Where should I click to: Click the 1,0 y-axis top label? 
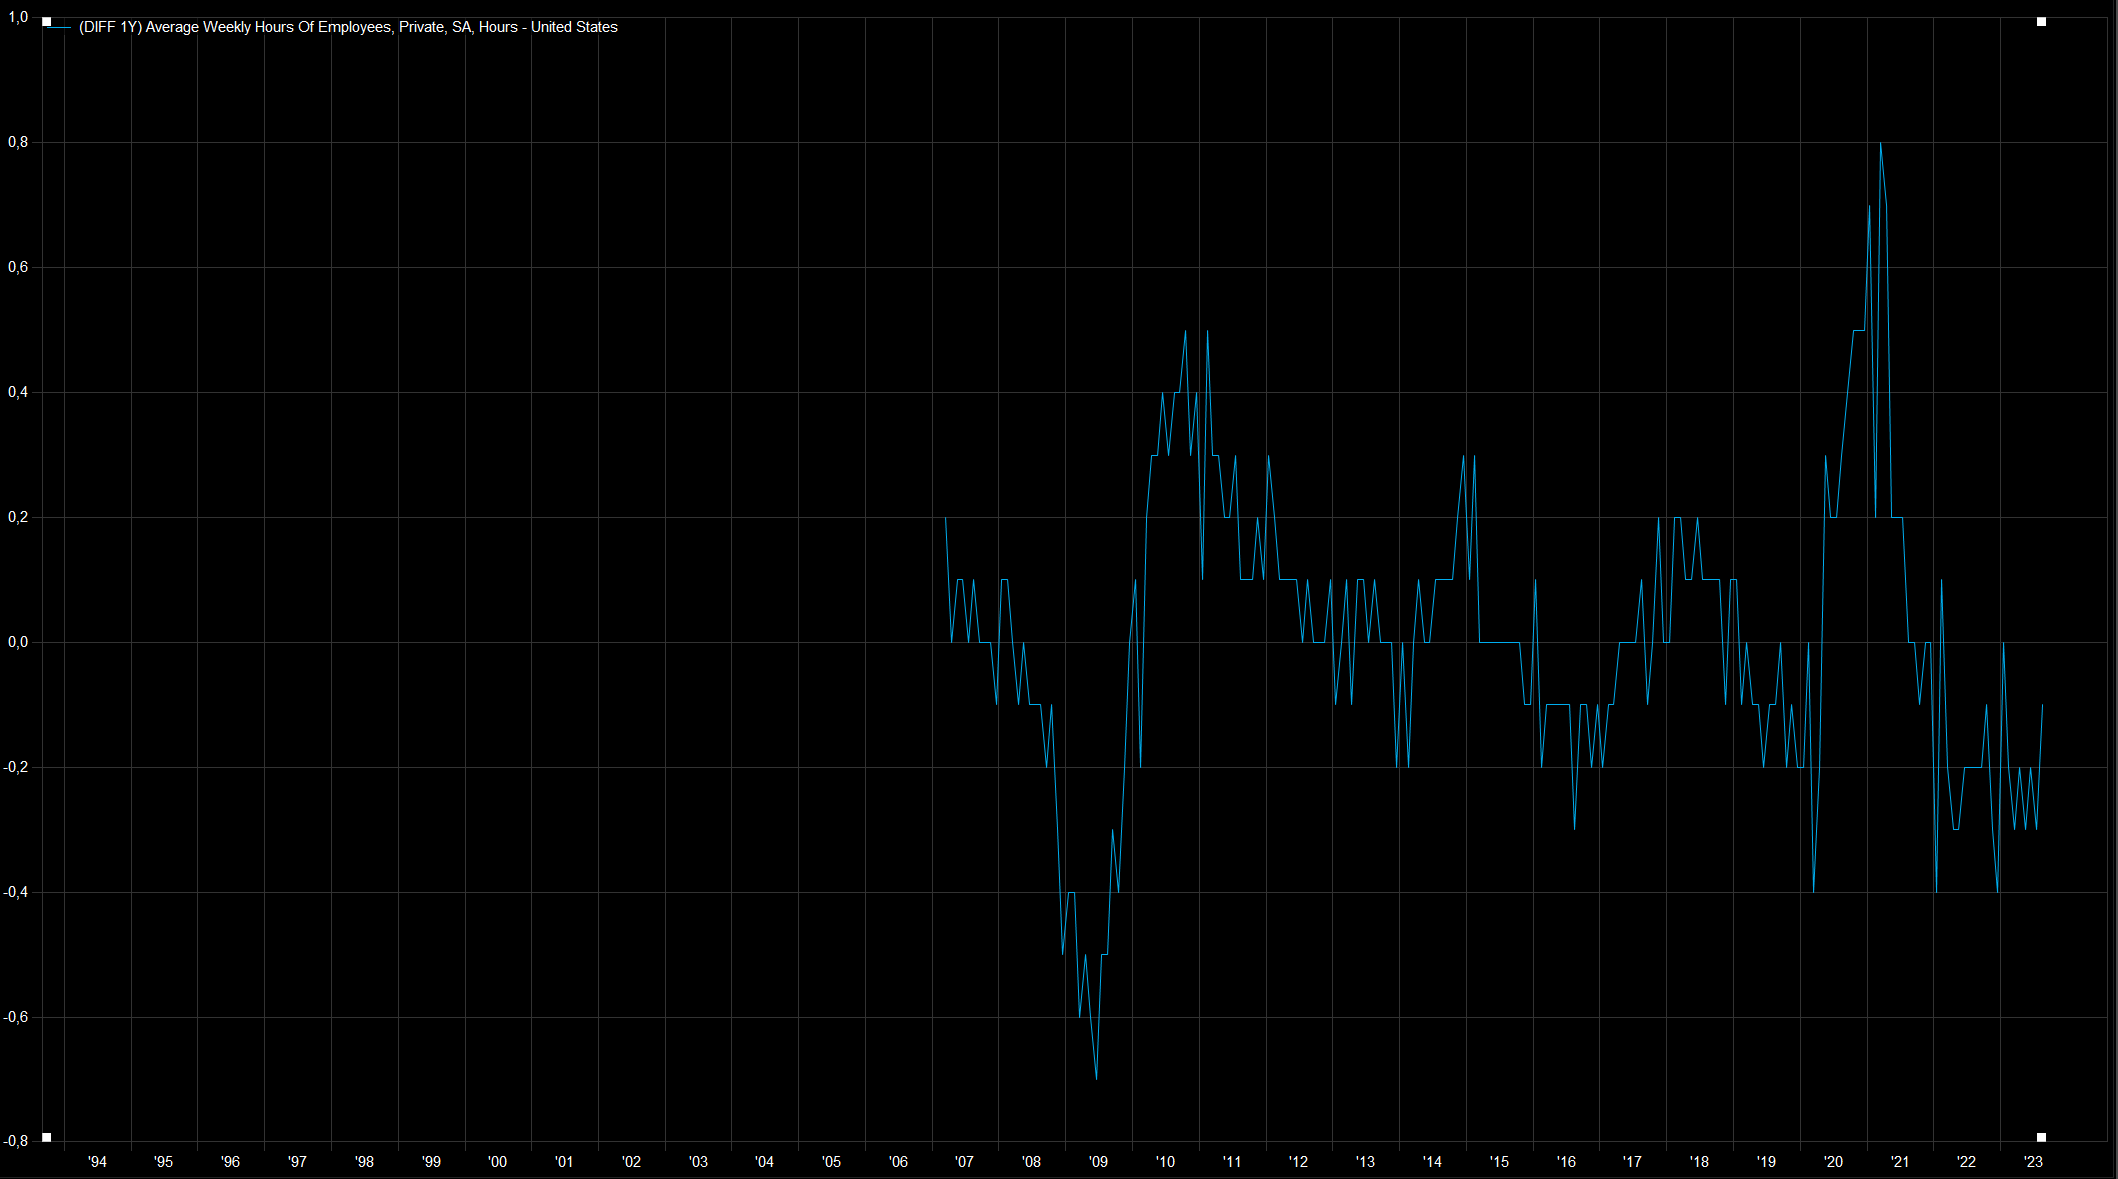pos(18,17)
